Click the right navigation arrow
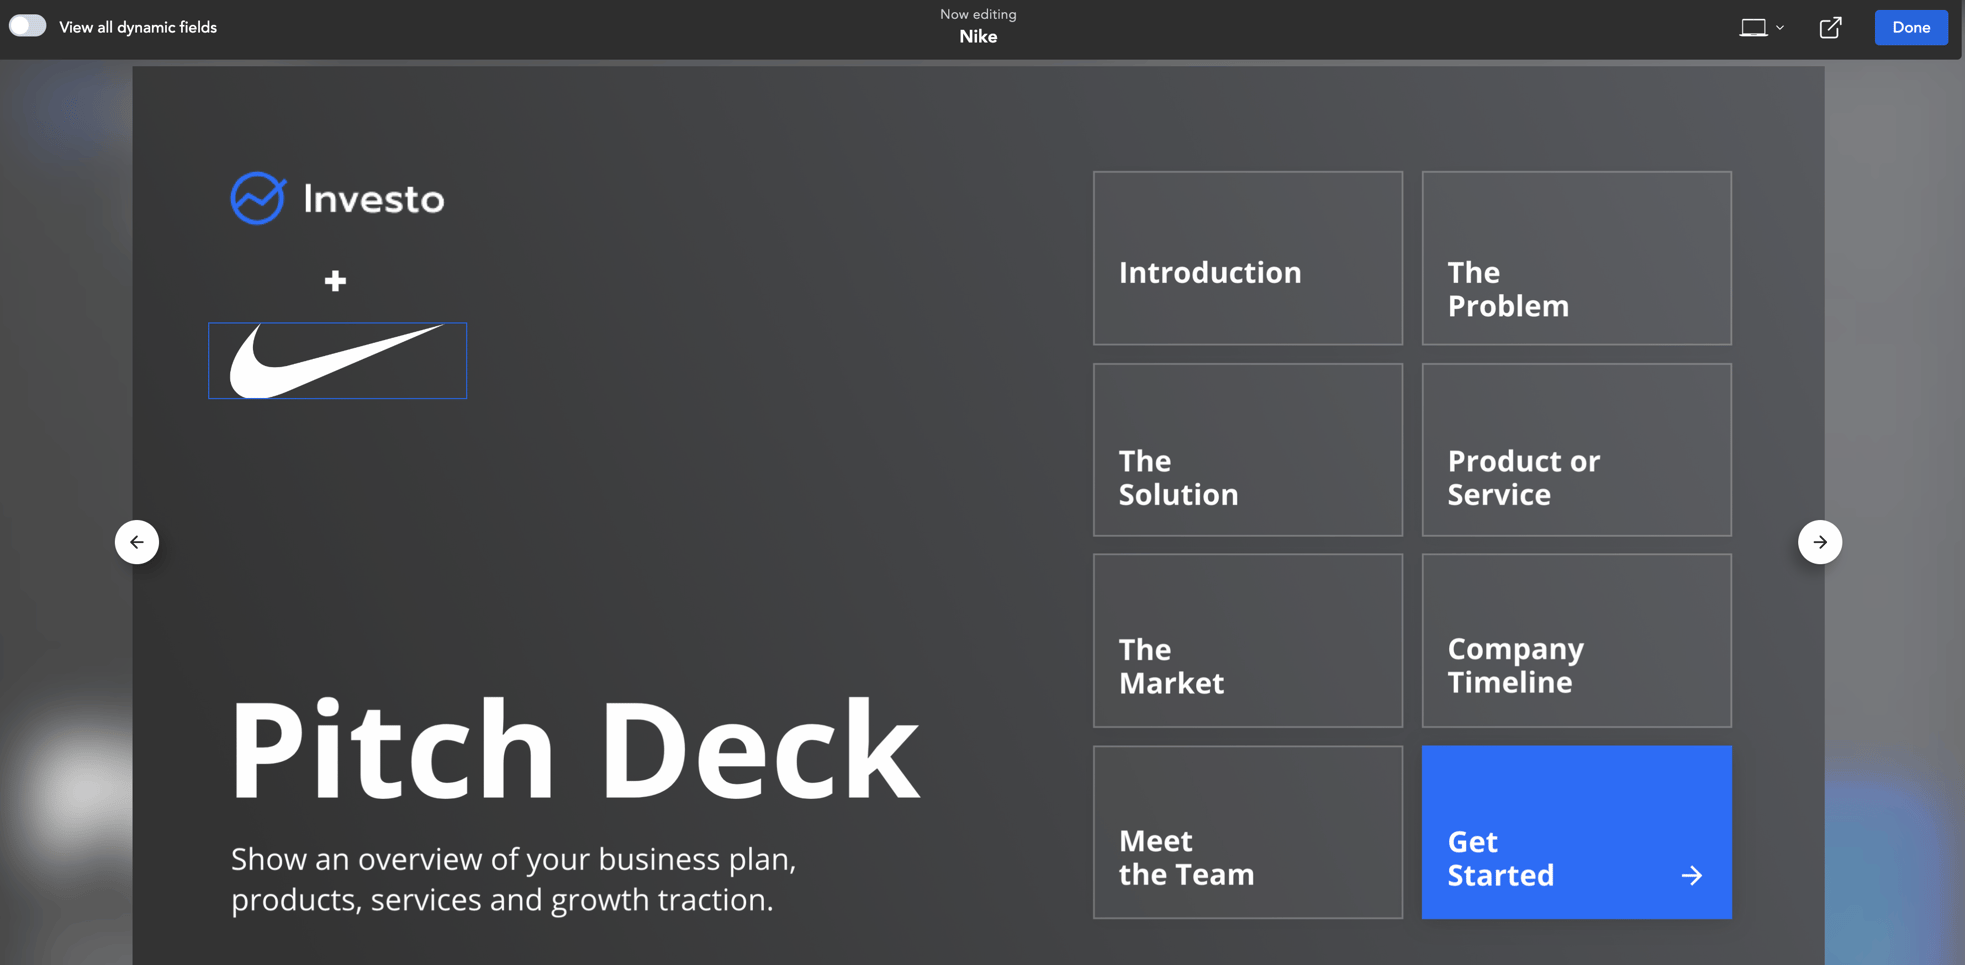Image resolution: width=1965 pixels, height=965 pixels. tap(1821, 541)
